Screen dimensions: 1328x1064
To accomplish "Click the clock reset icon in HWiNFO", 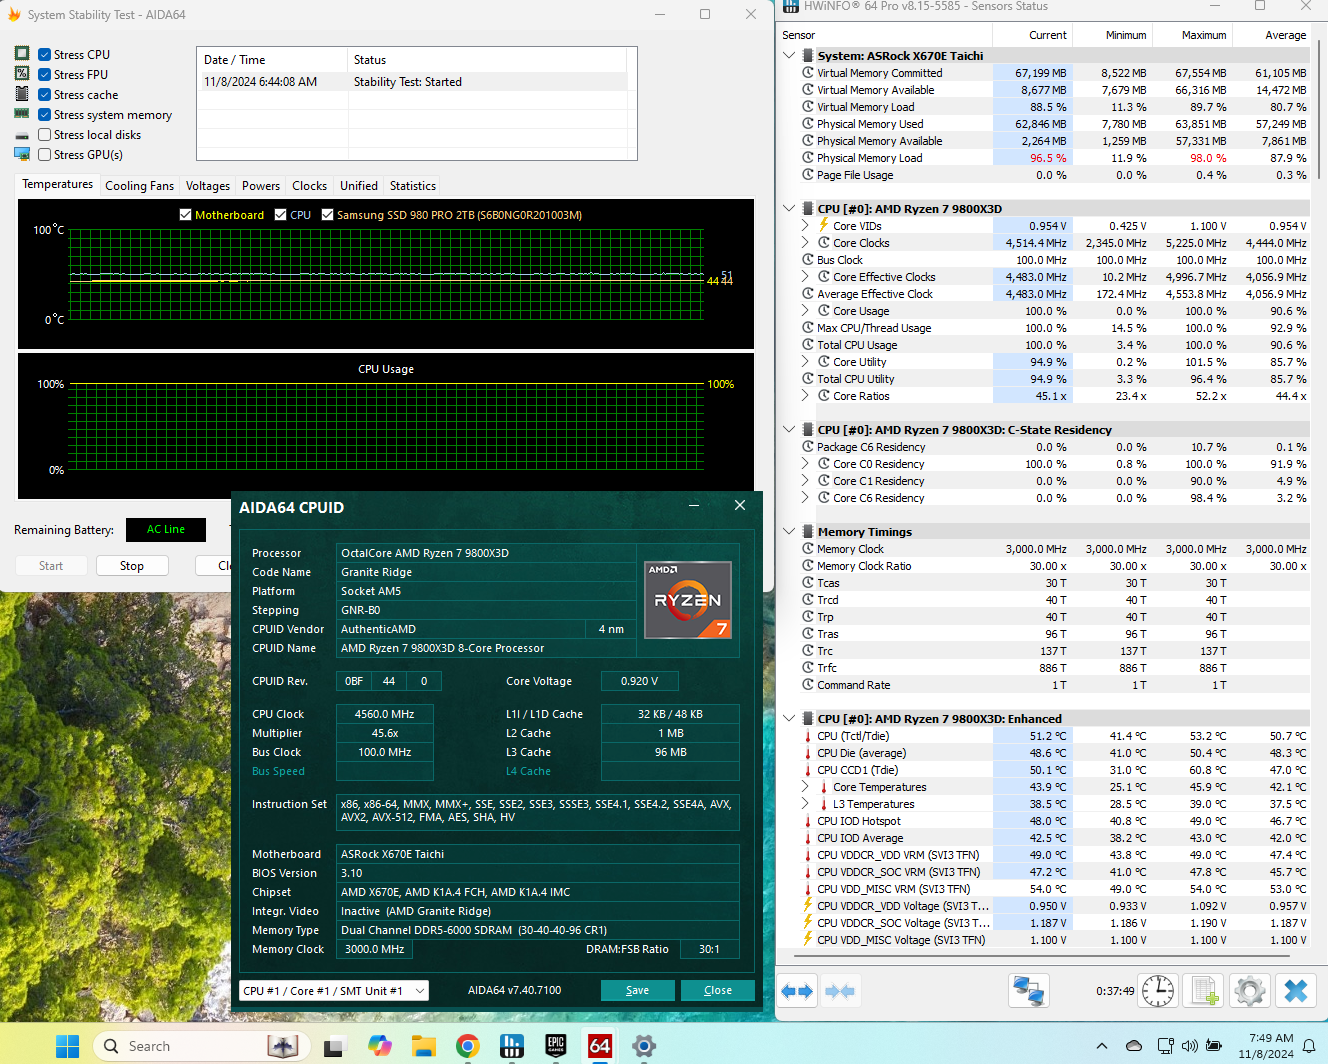I will point(1158,991).
